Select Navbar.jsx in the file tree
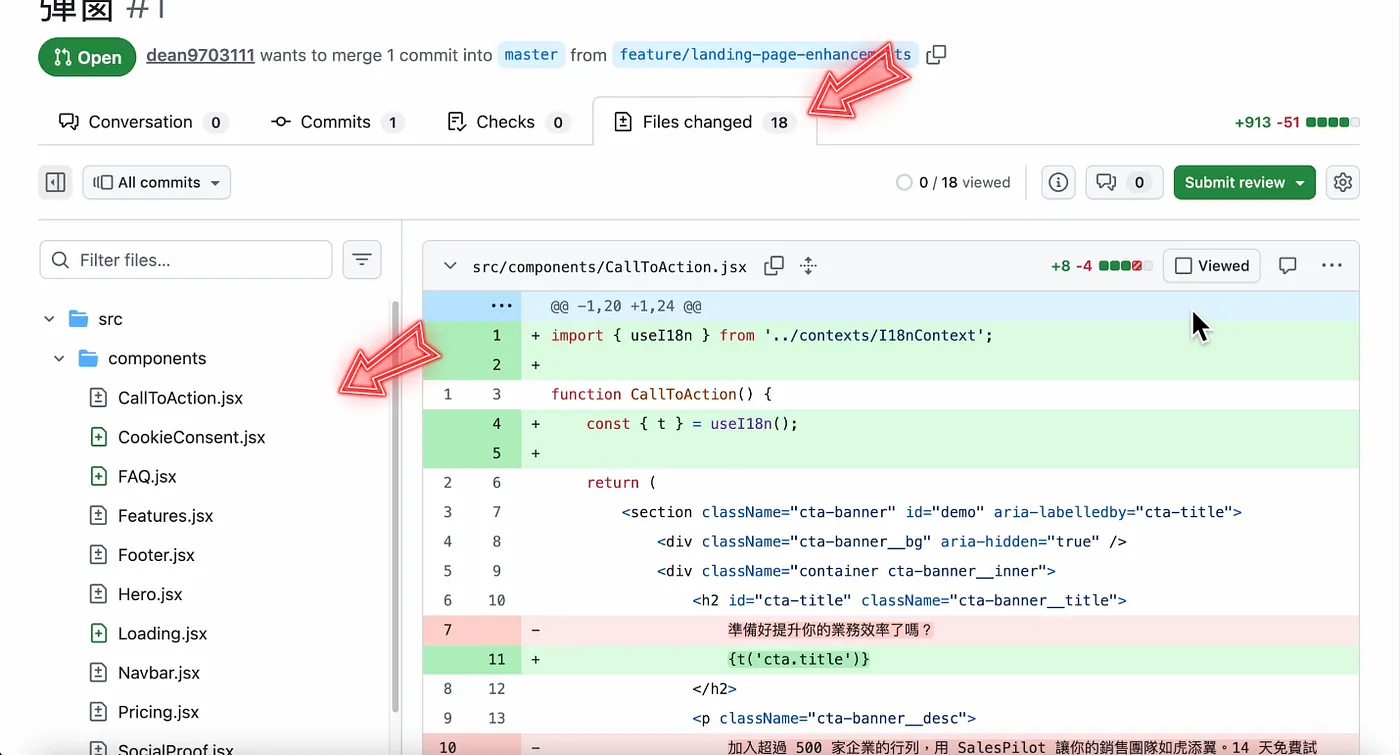The image size is (1400, 755). point(158,673)
